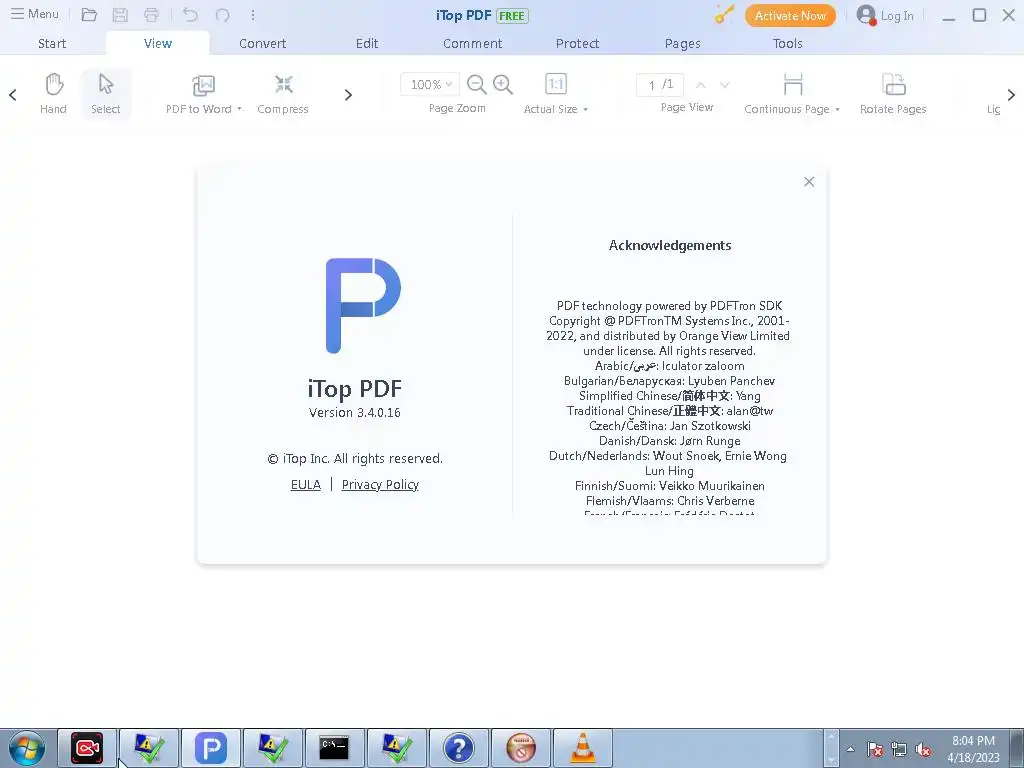Open the blue help question taskbar icon
The width and height of the screenshot is (1024, 768).
[x=458, y=748]
